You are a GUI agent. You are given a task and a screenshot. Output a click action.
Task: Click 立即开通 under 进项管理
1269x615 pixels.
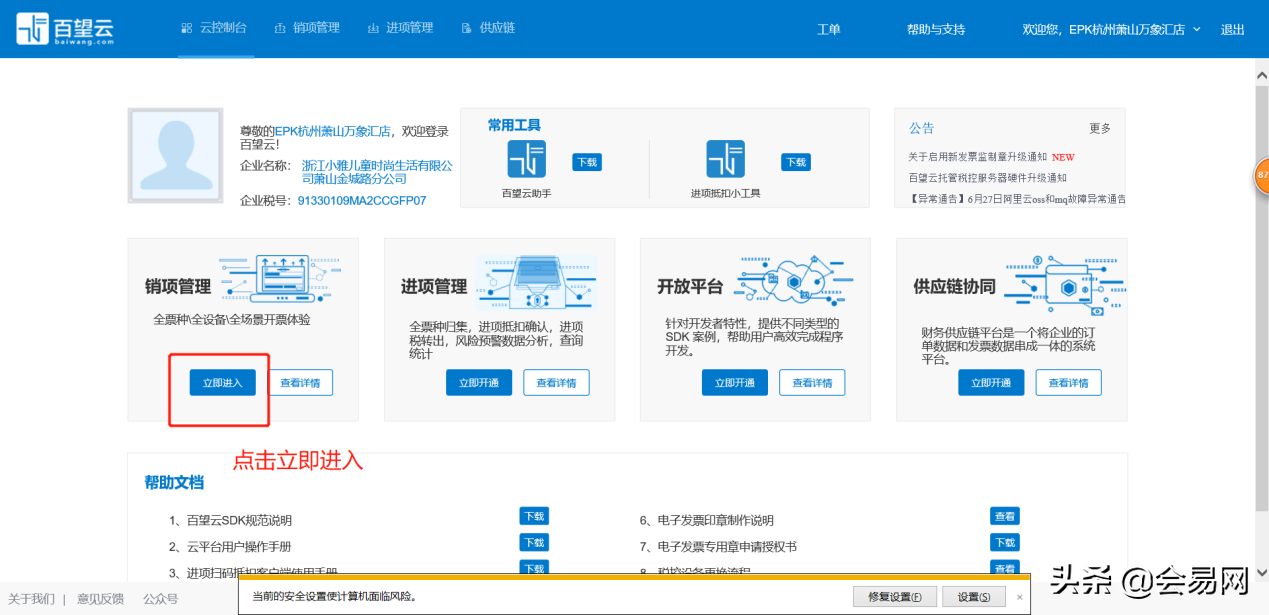(479, 382)
